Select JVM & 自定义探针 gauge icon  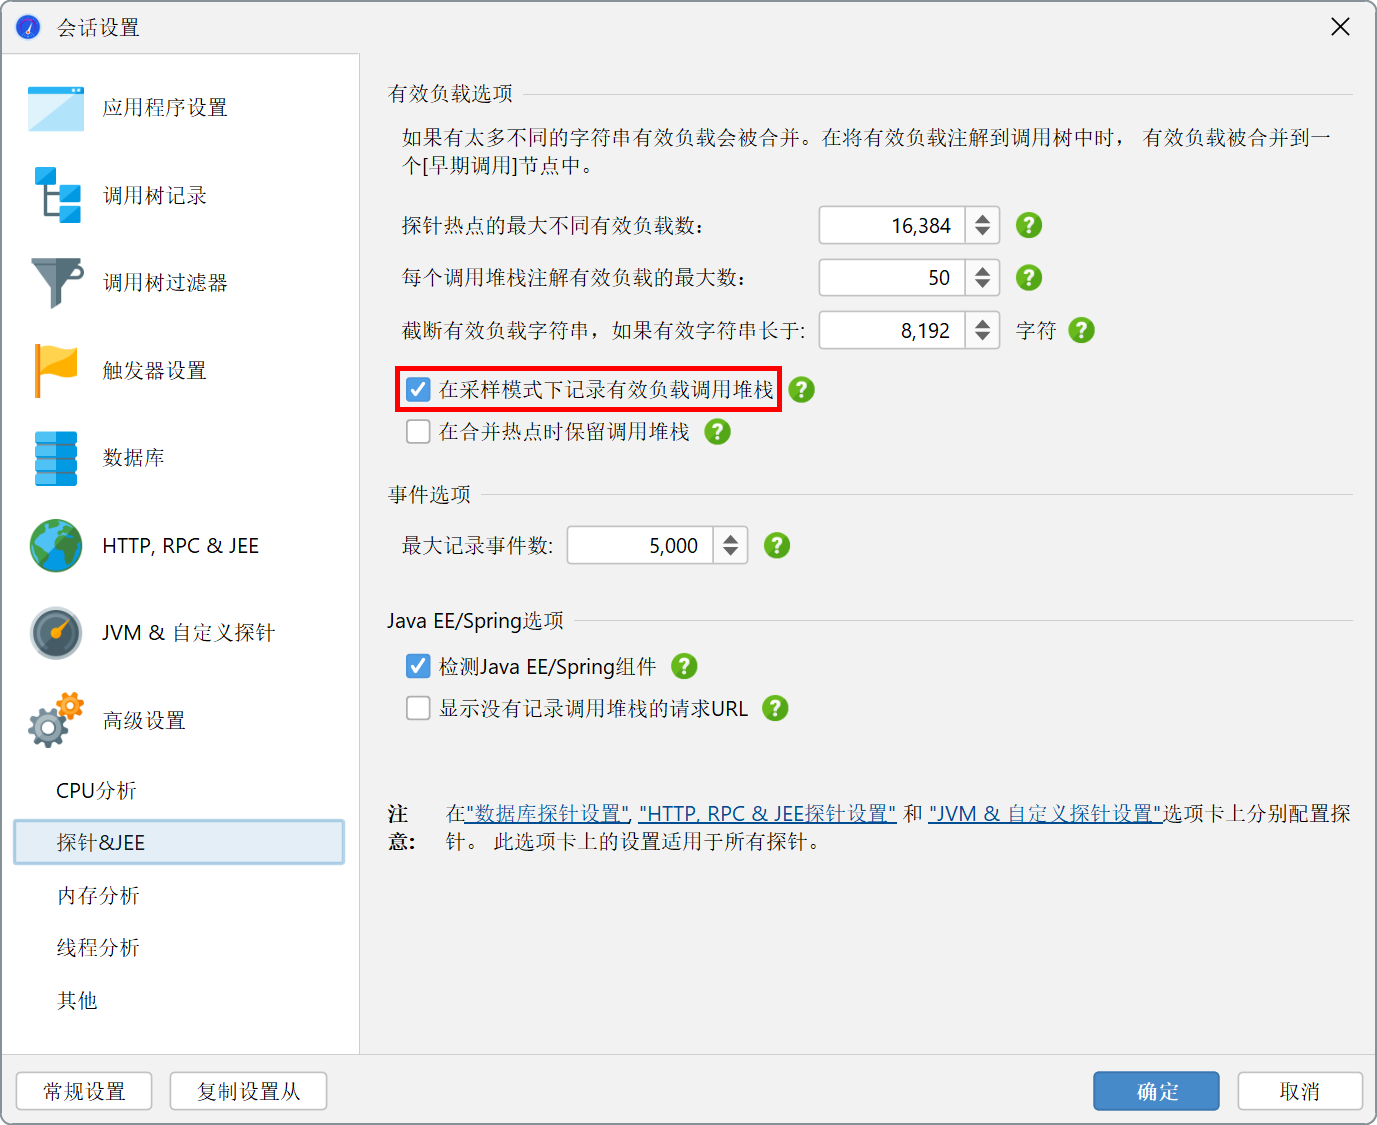(x=56, y=633)
